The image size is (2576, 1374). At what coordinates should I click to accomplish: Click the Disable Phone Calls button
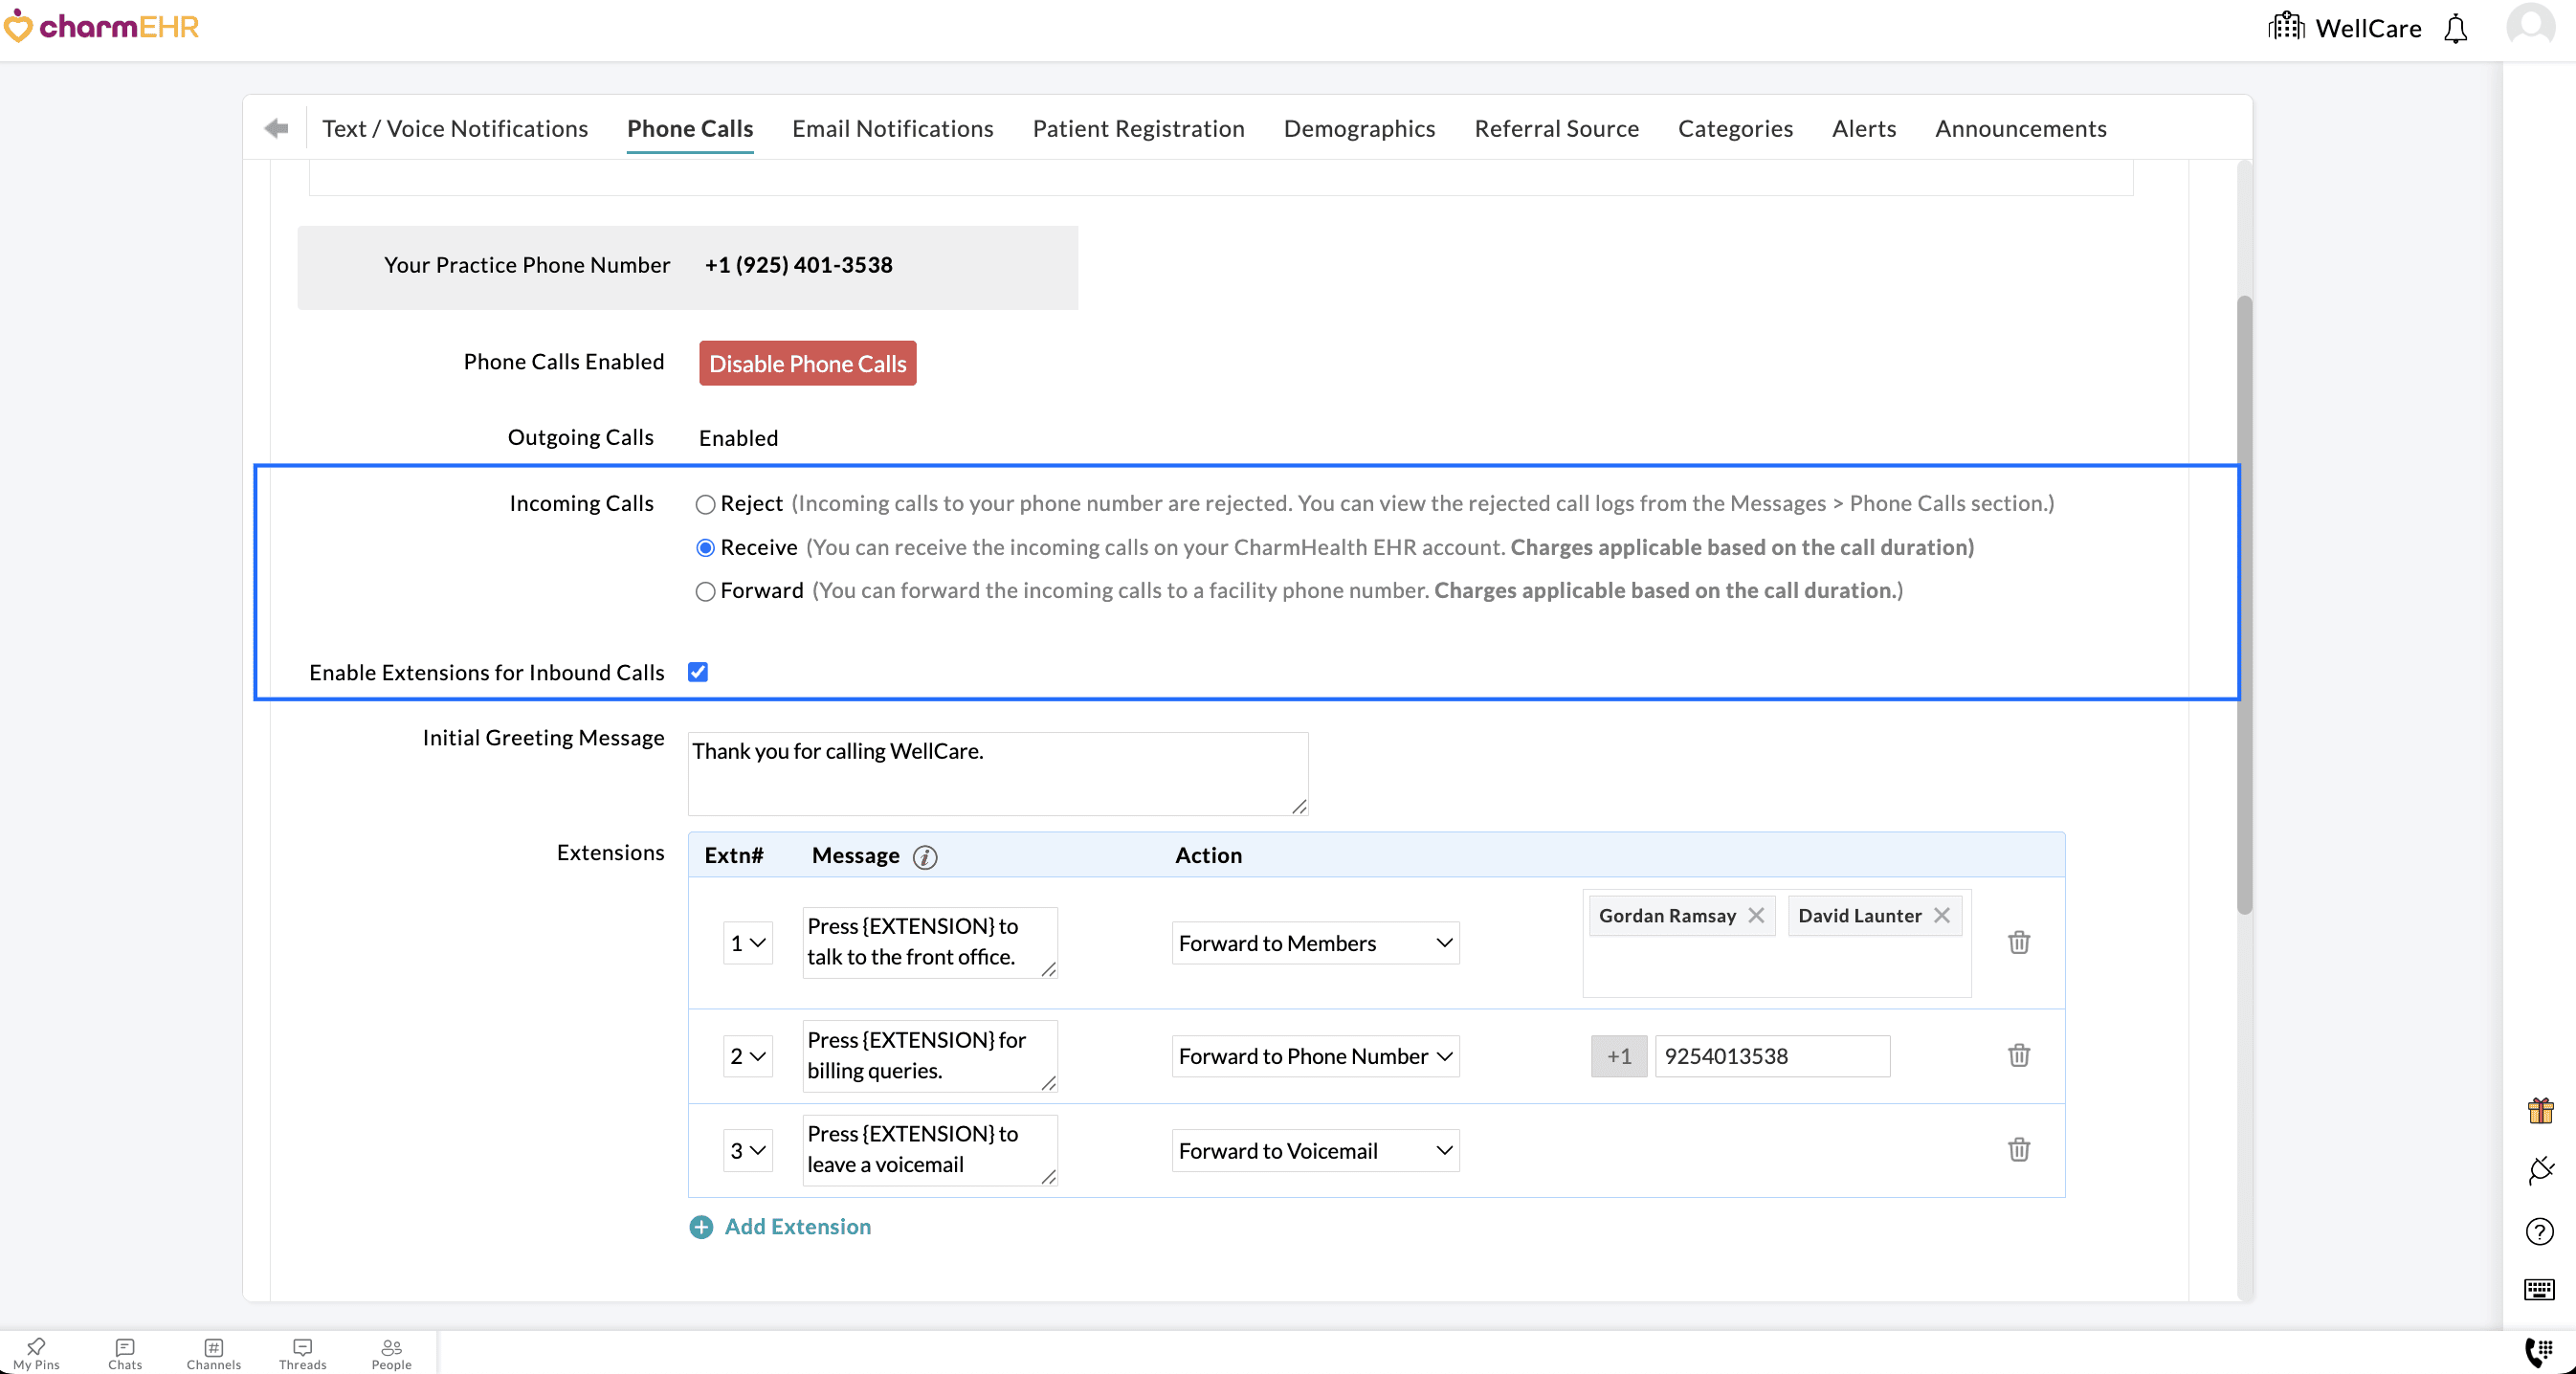click(808, 364)
